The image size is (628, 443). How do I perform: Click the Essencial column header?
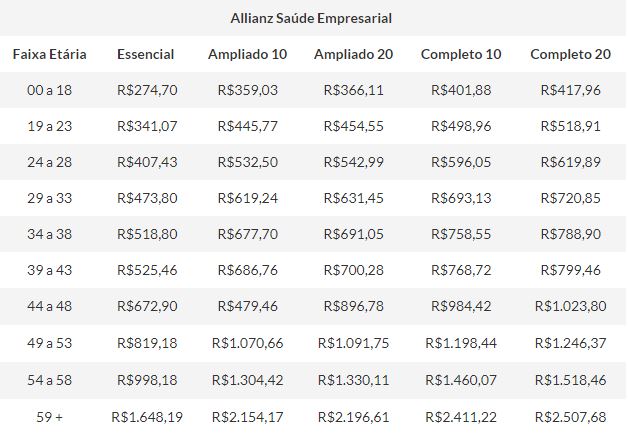click(x=146, y=54)
